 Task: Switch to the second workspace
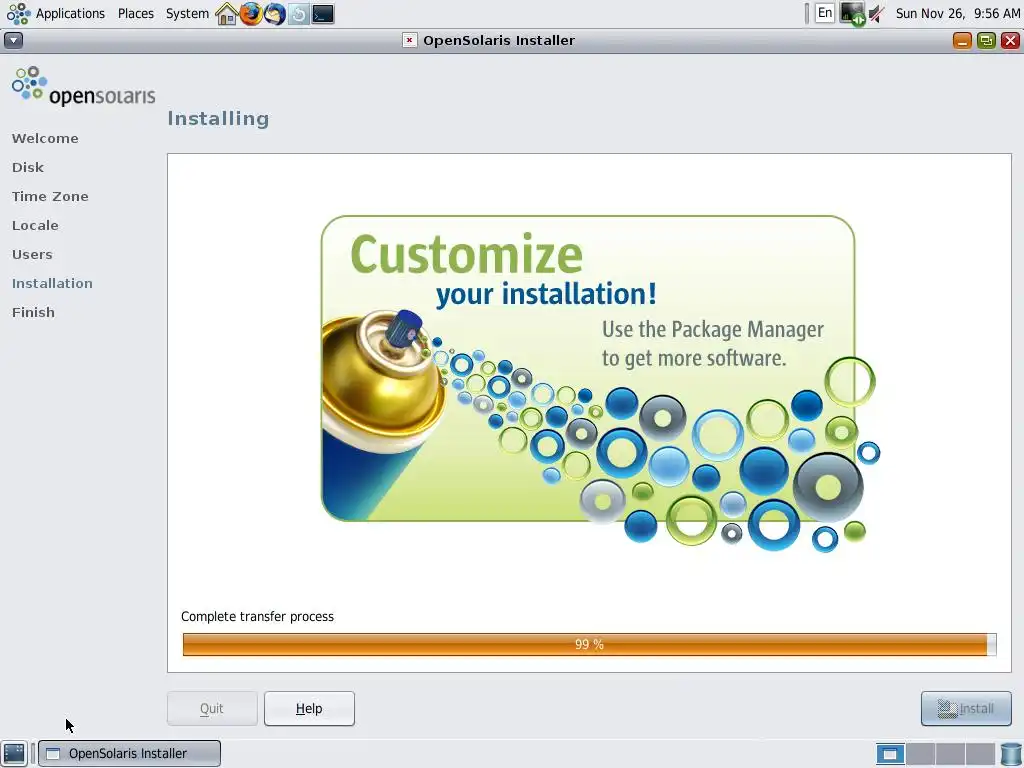[920, 754]
